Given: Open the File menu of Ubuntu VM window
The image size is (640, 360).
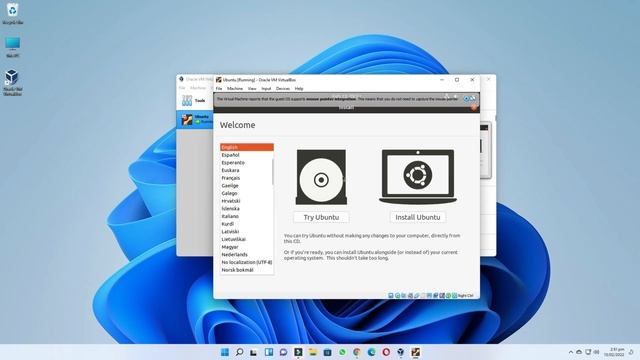Looking at the screenshot, I should (x=219, y=89).
